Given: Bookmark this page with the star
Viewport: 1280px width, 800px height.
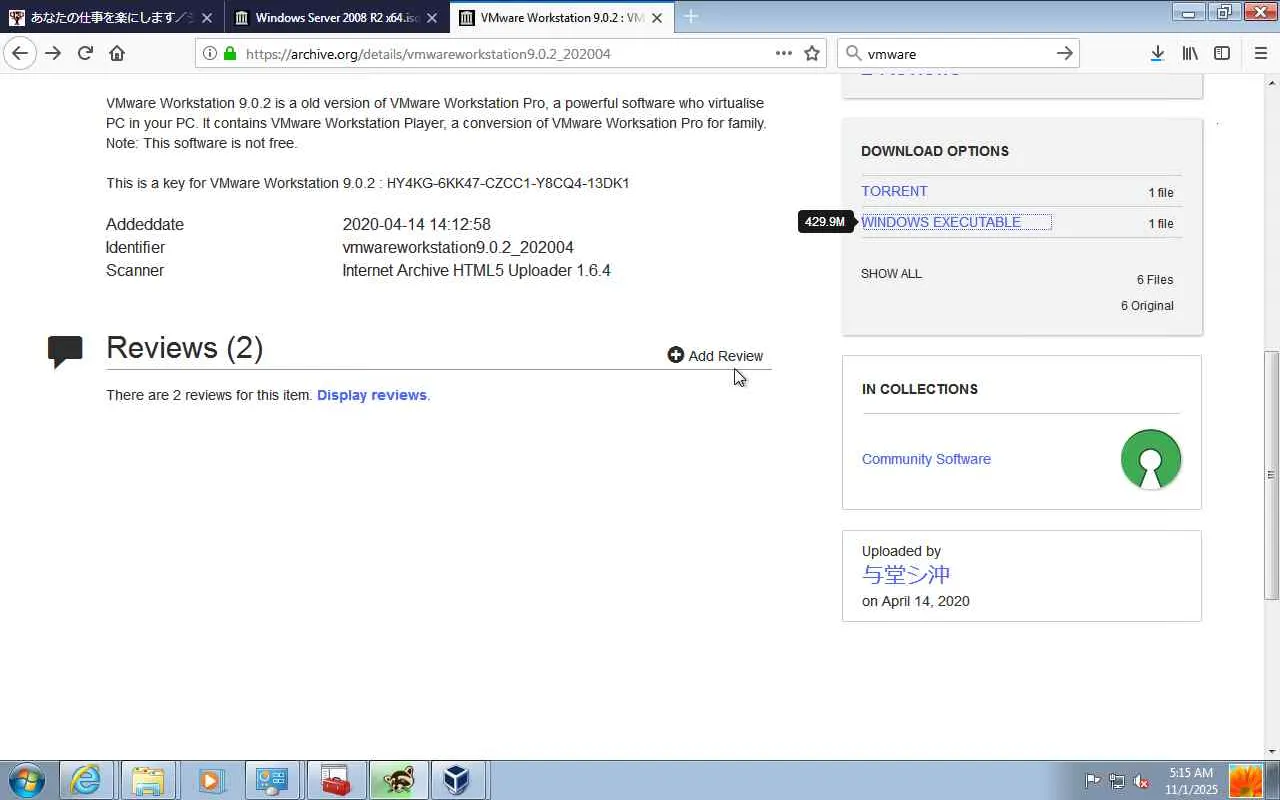Looking at the screenshot, I should (x=812, y=54).
